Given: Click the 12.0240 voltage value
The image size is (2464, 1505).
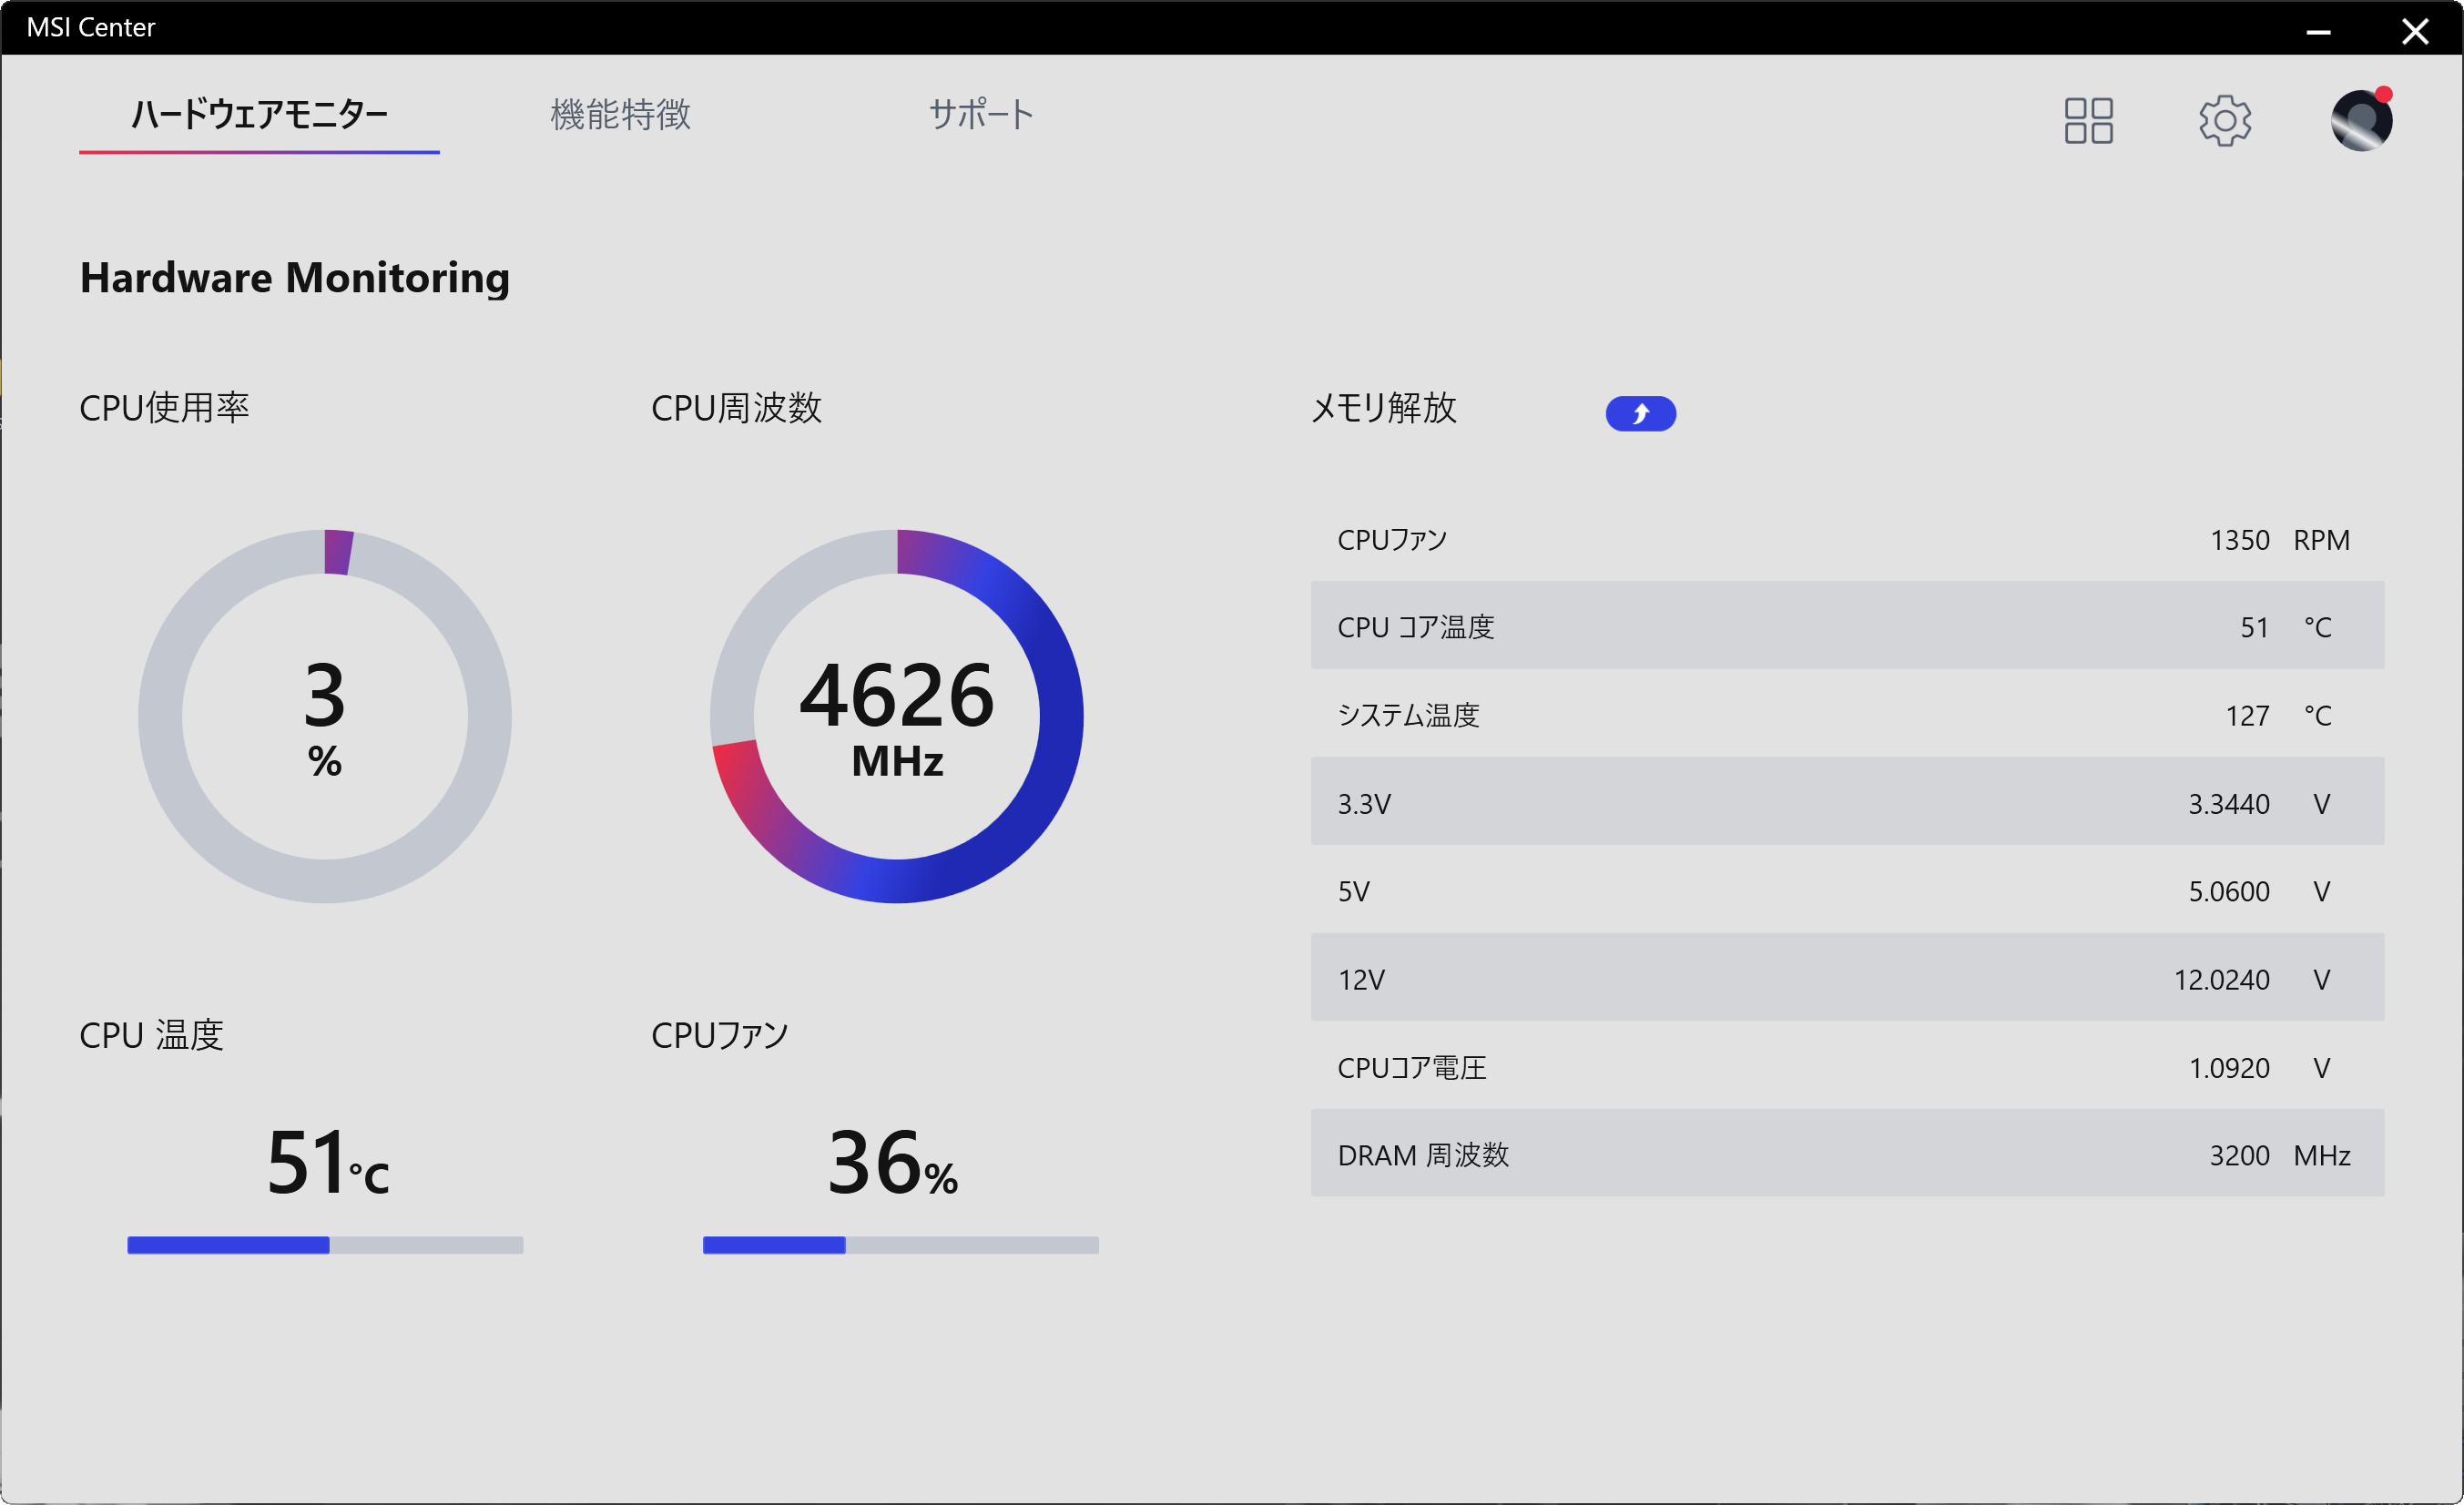Looking at the screenshot, I should coord(2221,979).
